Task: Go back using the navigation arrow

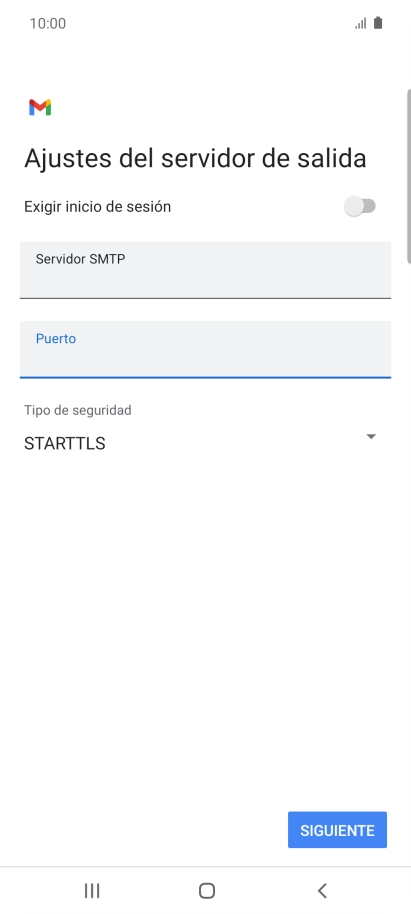Action: tap(322, 890)
